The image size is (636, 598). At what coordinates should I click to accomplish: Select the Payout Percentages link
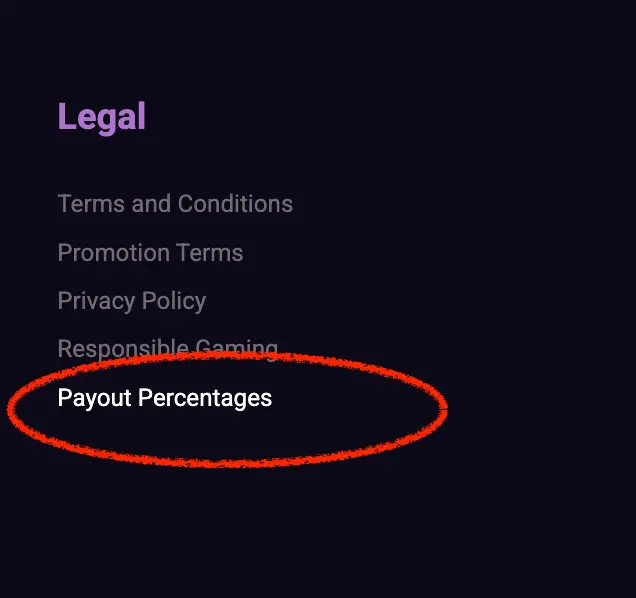[165, 398]
